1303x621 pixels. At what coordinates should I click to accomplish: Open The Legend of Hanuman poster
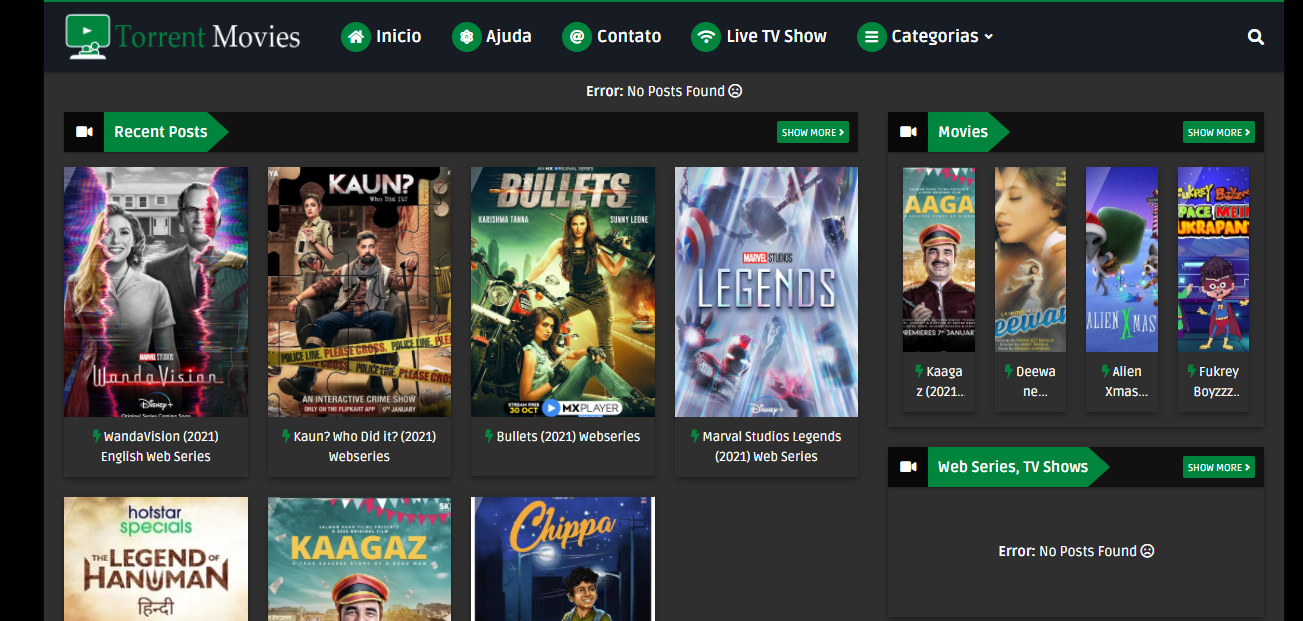156,559
